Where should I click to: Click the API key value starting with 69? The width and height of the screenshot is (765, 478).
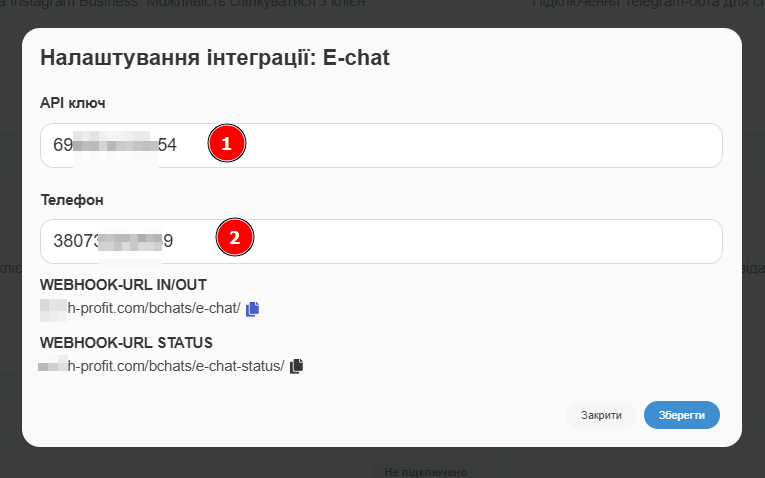click(114, 145)
